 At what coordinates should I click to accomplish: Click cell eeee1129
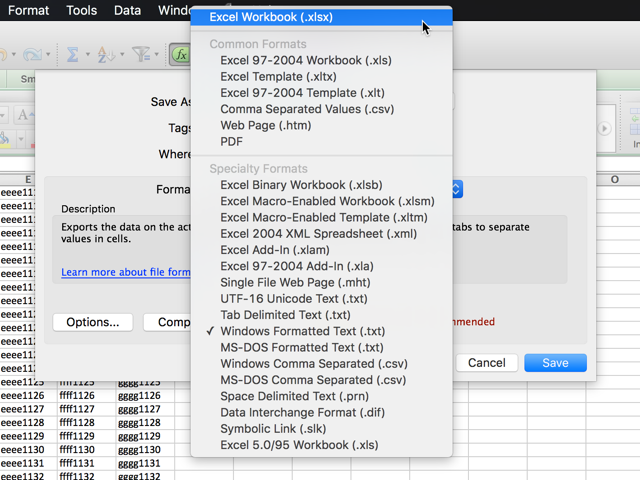tap(29, 436)
